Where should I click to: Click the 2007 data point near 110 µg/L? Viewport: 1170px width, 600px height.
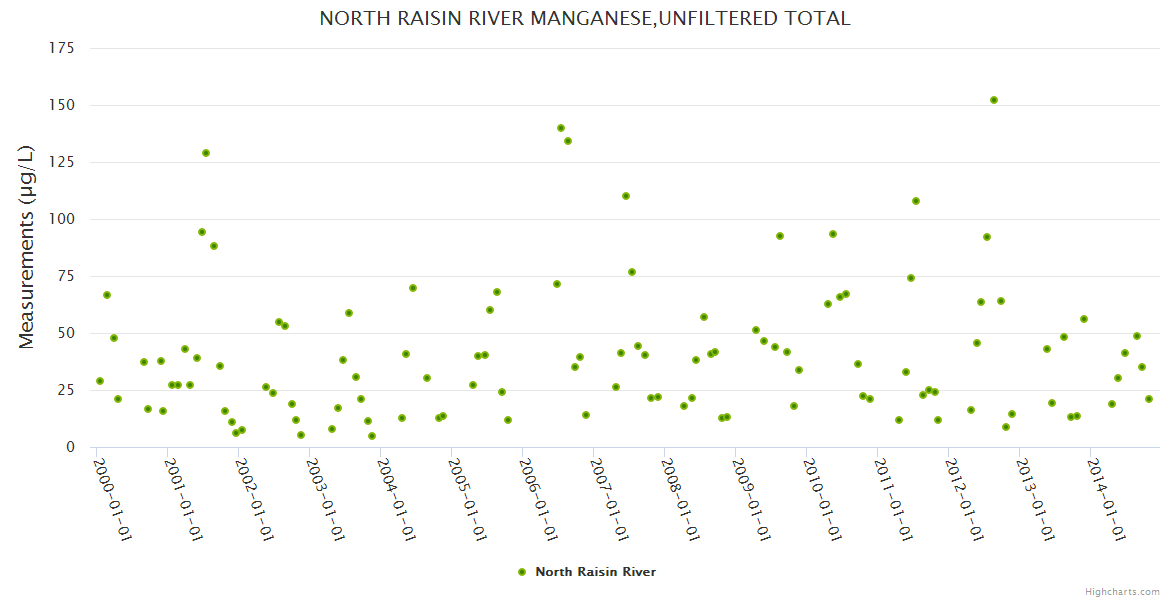click(626, 196)
